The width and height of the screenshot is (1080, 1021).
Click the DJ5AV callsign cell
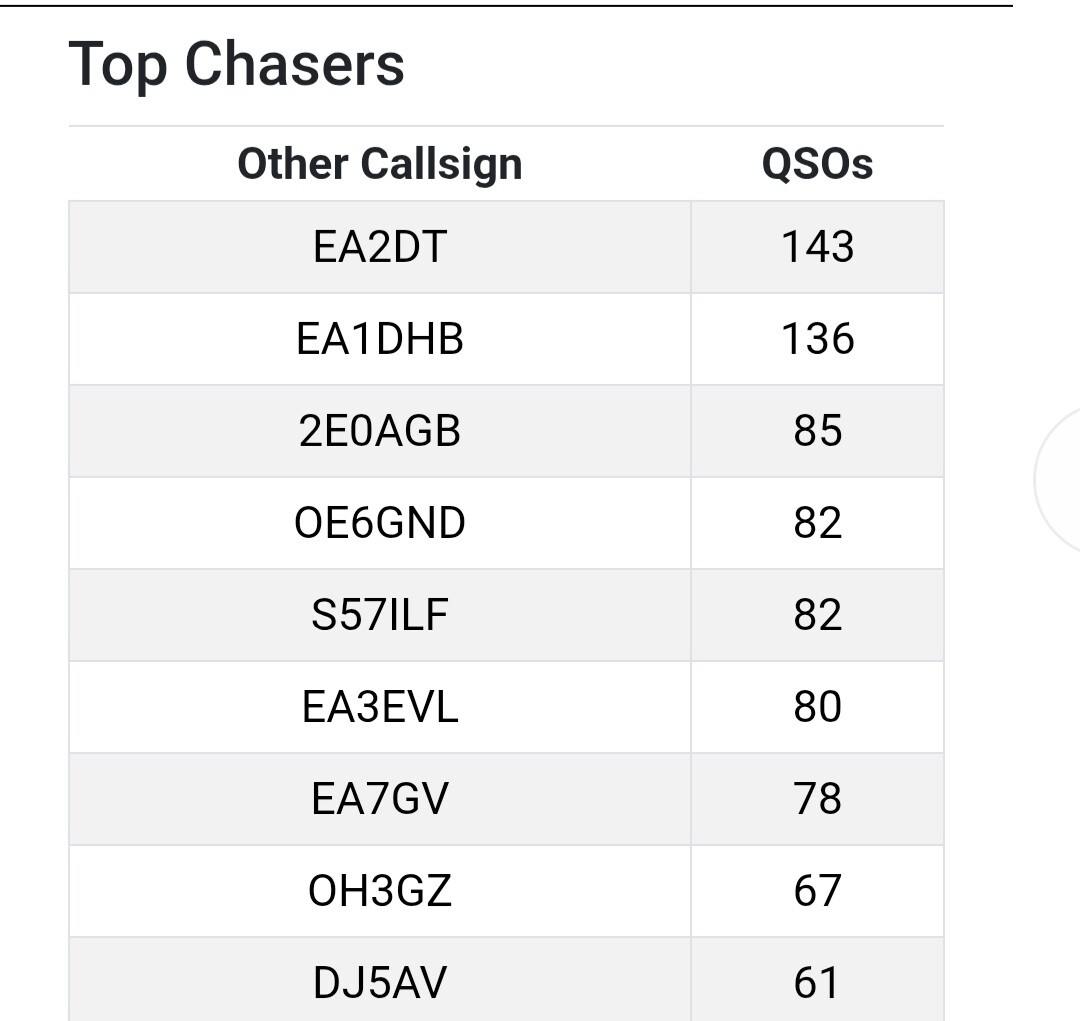pyautogui.click(x=379, y=982)
